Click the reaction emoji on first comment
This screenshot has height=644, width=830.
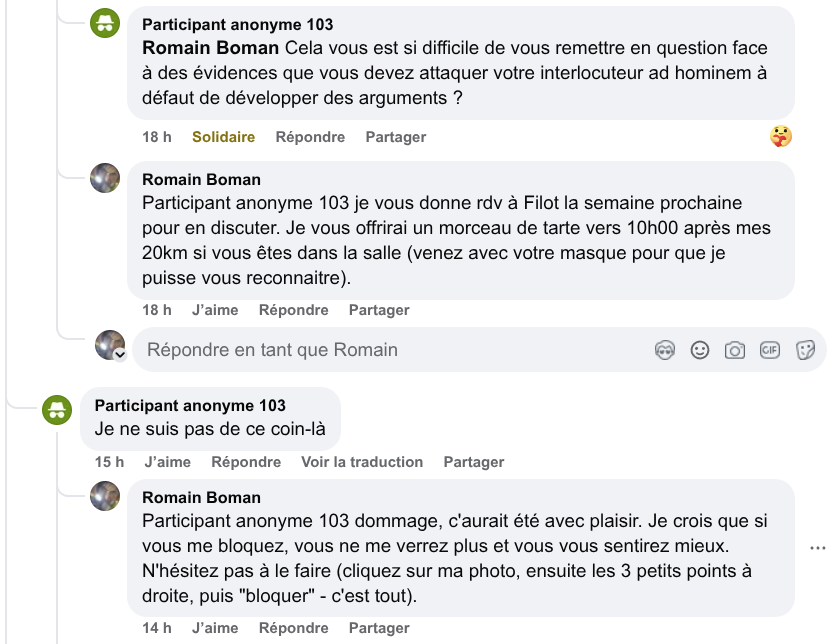(781, 137)
